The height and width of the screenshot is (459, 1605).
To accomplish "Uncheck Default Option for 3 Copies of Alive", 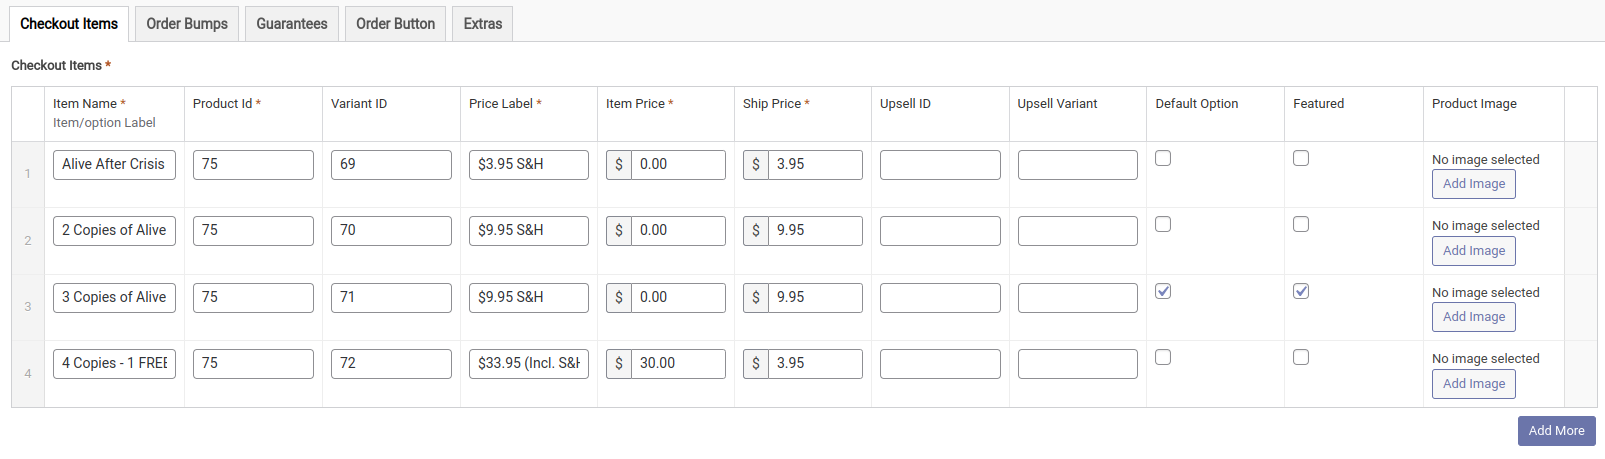I will point(1163,291).
